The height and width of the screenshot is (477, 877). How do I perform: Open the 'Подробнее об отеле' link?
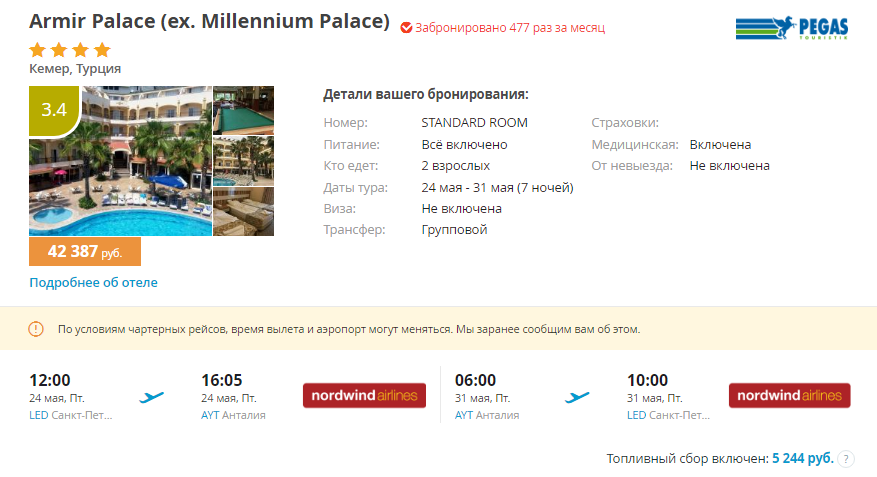[93, 282]
